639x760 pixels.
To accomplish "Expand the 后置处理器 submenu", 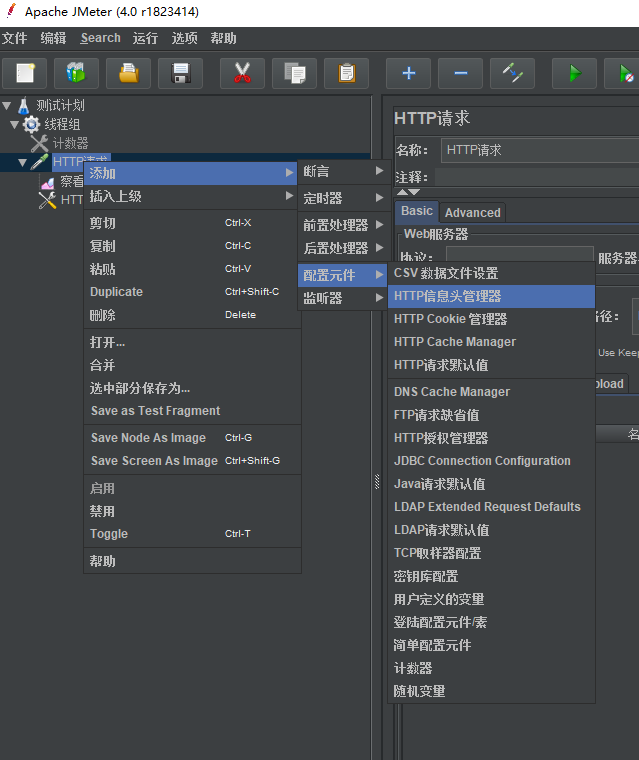I will click(x=344, y=248).
